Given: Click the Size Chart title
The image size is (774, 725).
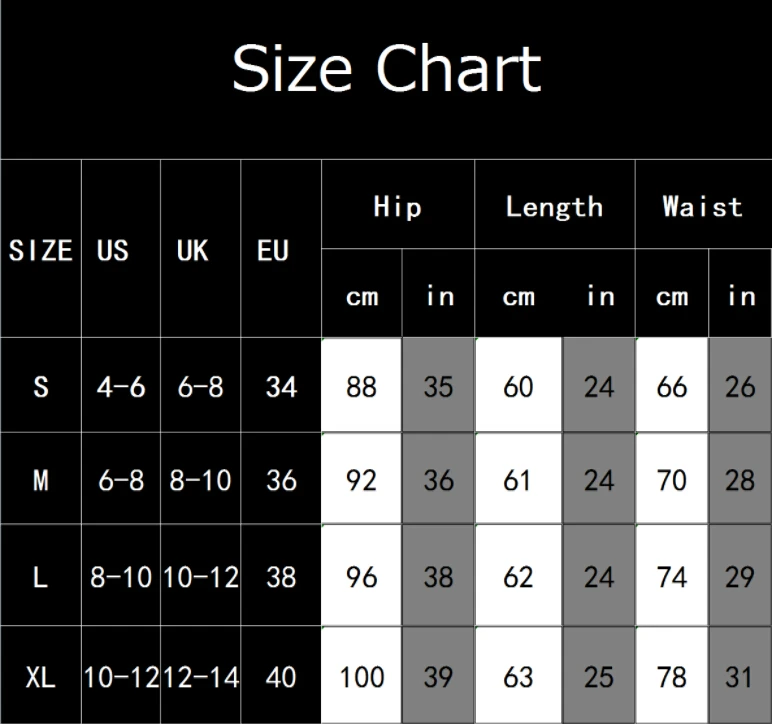Looking at the screenshot, I should coord(387,68).
